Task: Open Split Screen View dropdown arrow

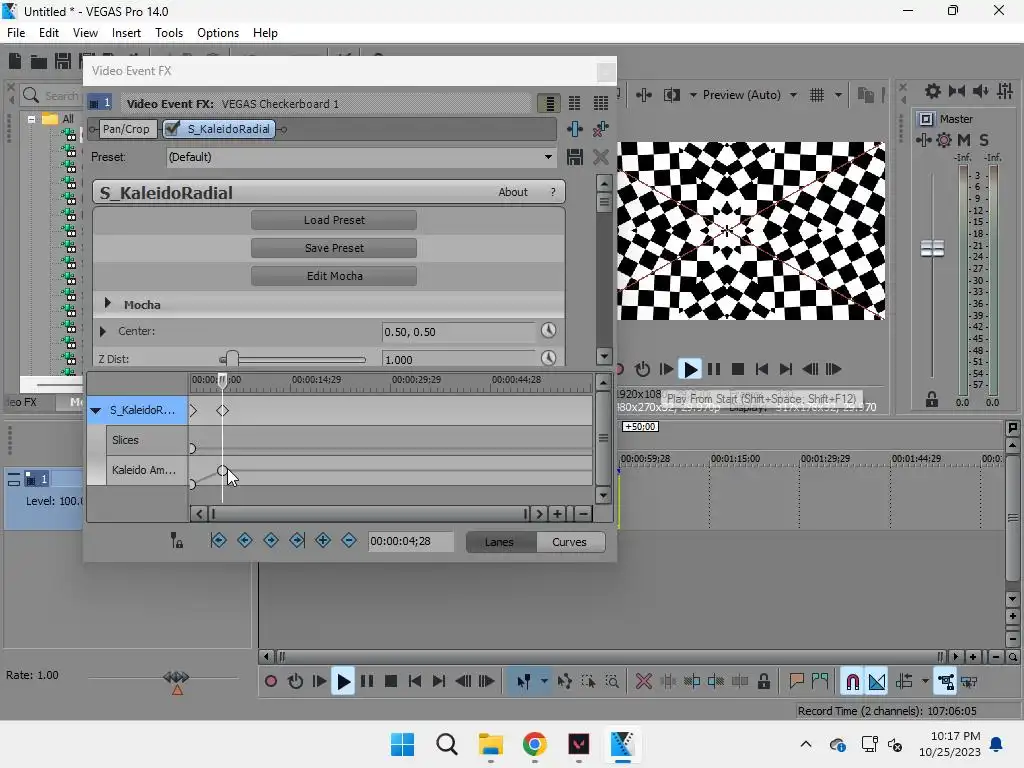Action: (693, 95)
